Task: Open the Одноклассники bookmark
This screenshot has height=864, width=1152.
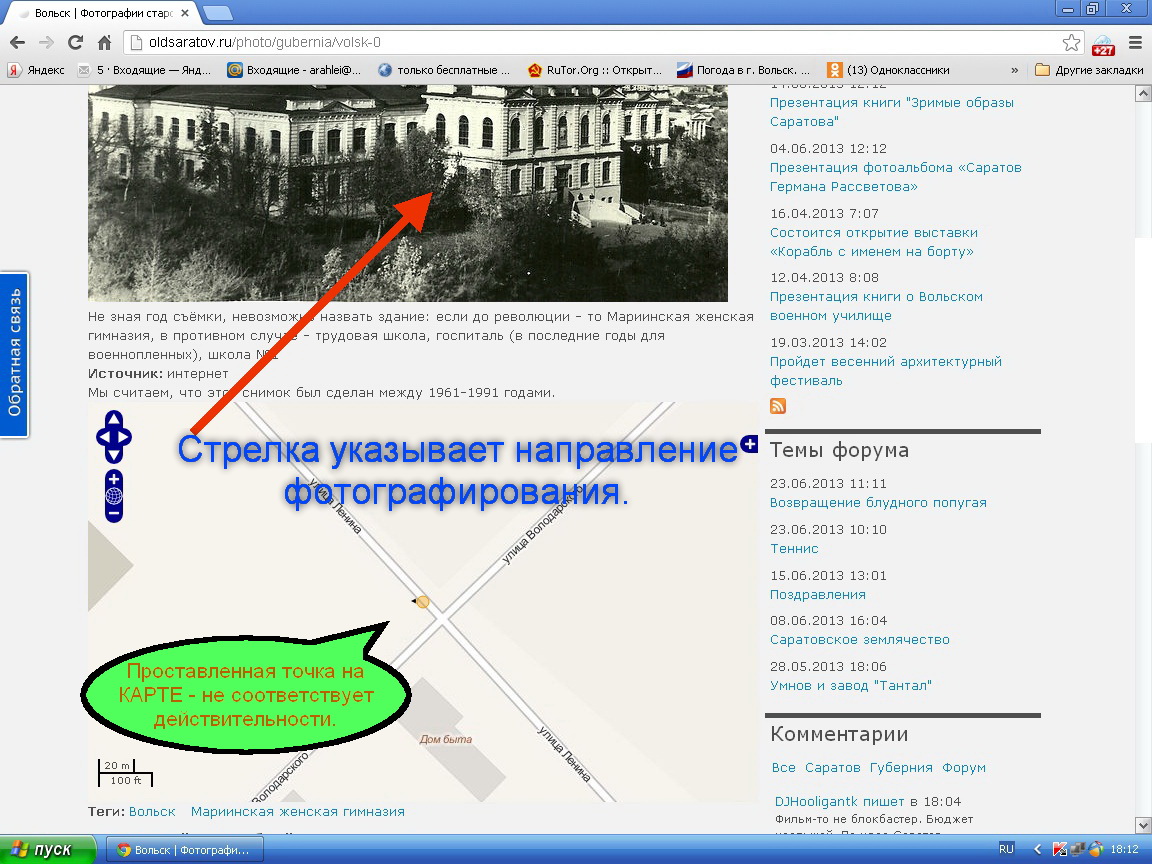Action: [888, 70]
